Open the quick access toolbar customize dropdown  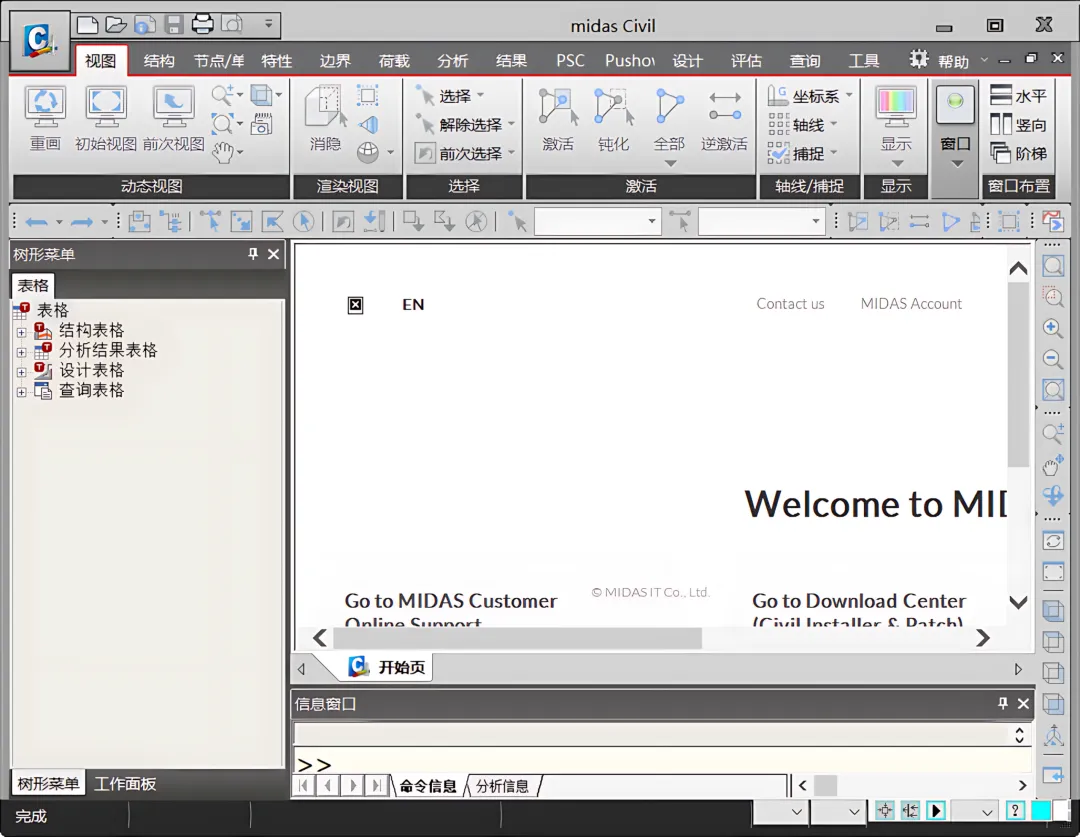point(269,24)
